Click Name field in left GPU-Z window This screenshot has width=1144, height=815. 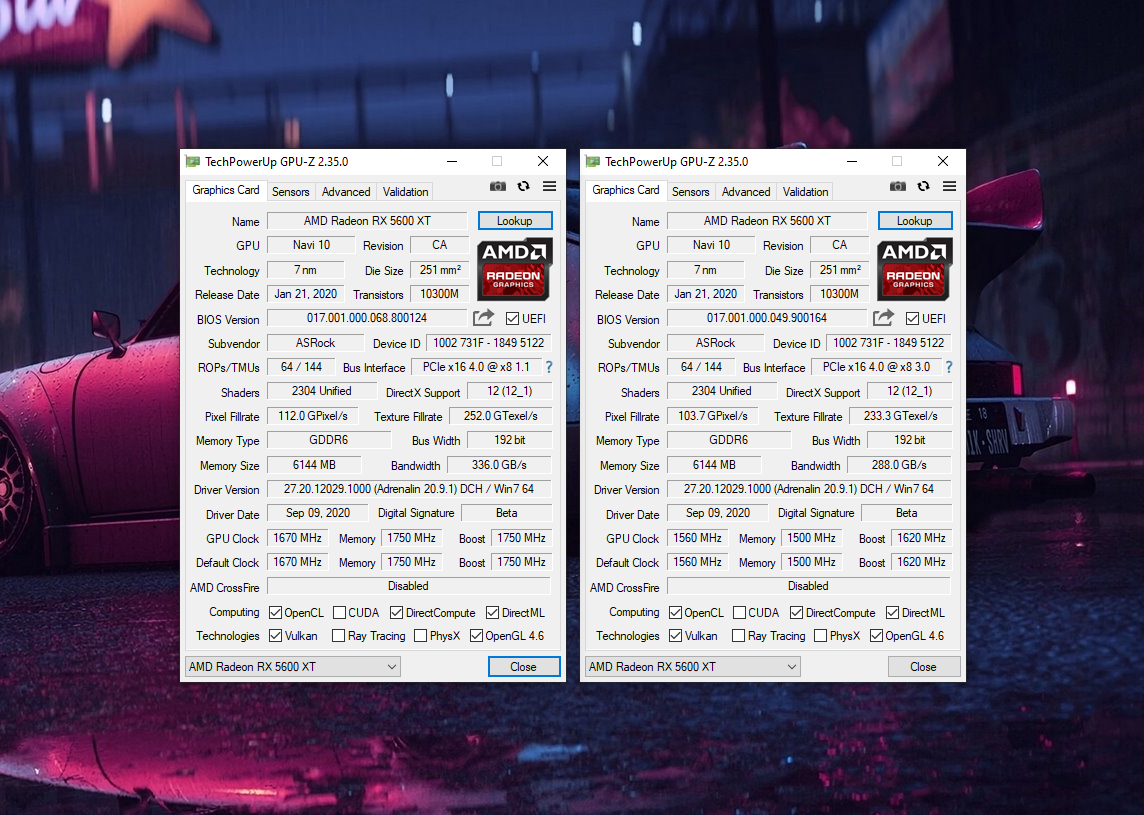(x=367, y=220)
